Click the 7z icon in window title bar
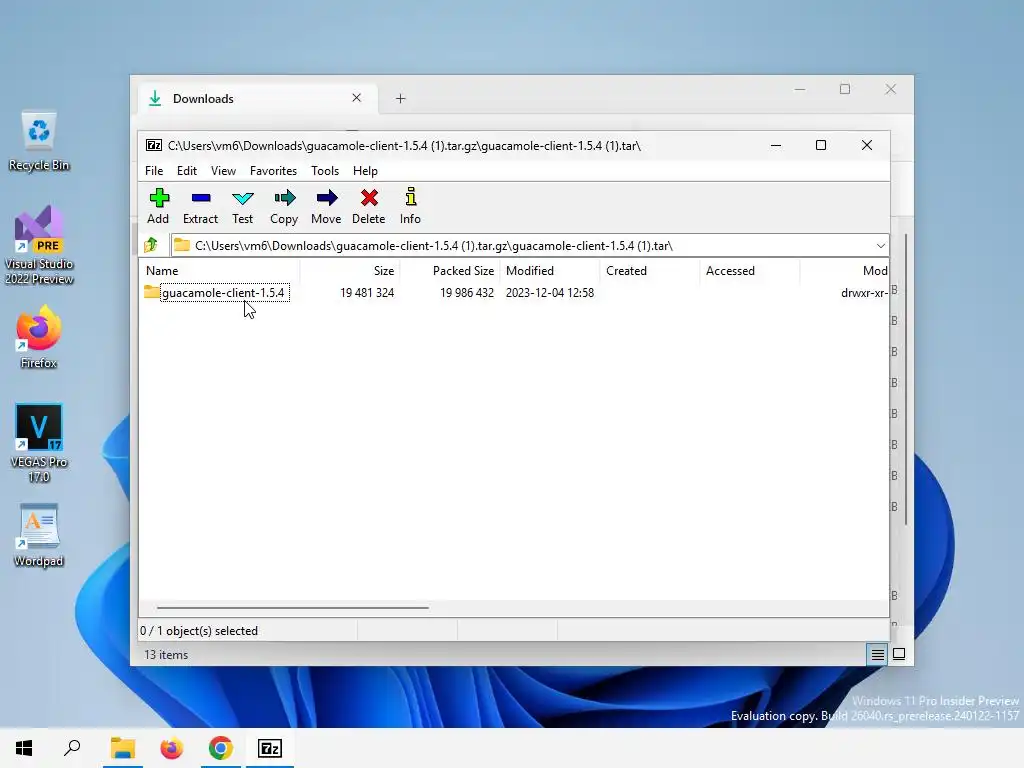1024x768 pixels. (x=153, y=146)
